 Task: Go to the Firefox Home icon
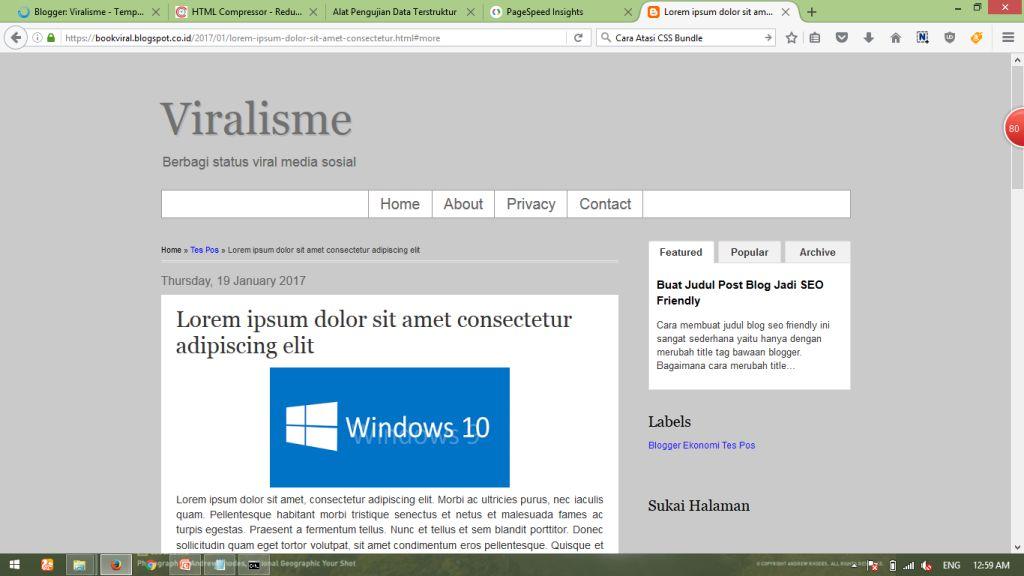pyautogui.click(x=895, y=38)
